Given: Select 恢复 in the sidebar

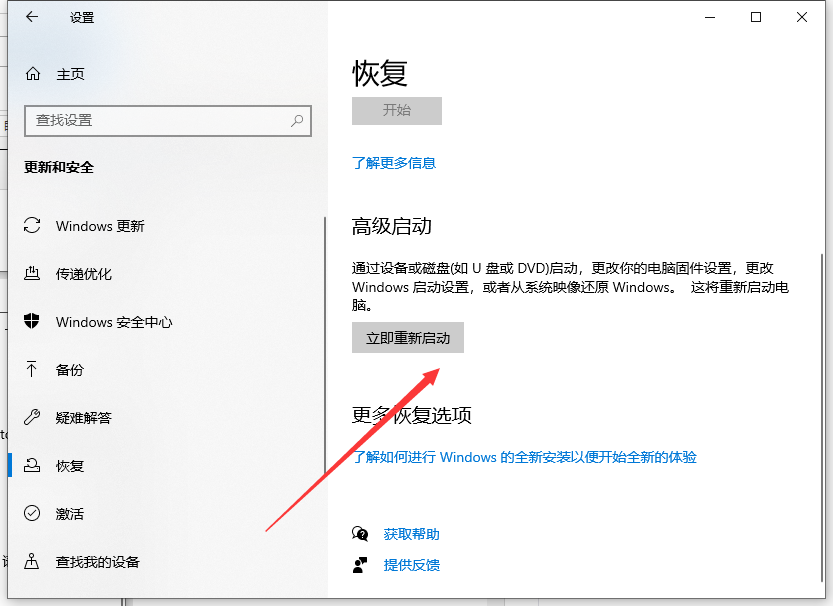Looking at the screenshot, I should tap(70, 466).
